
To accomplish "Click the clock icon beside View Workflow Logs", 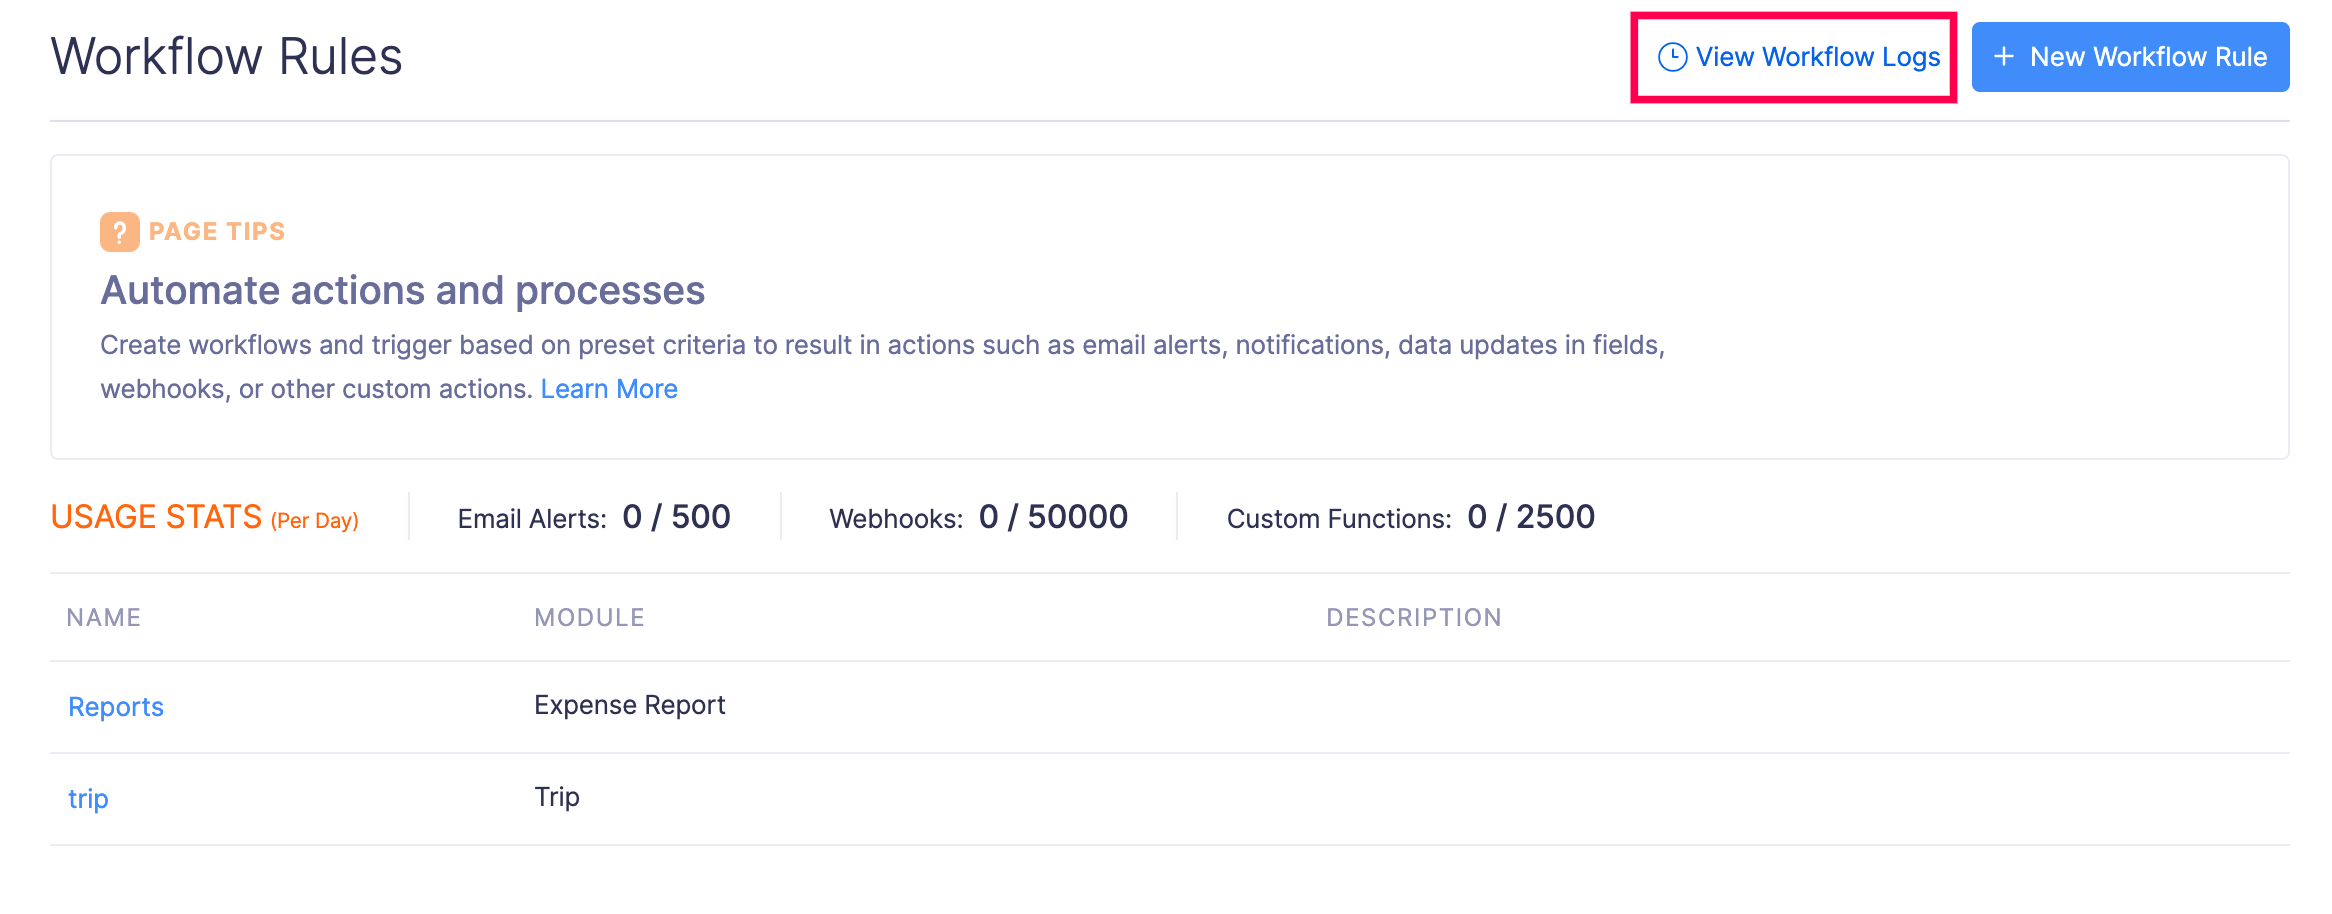I will (1671, 56).
